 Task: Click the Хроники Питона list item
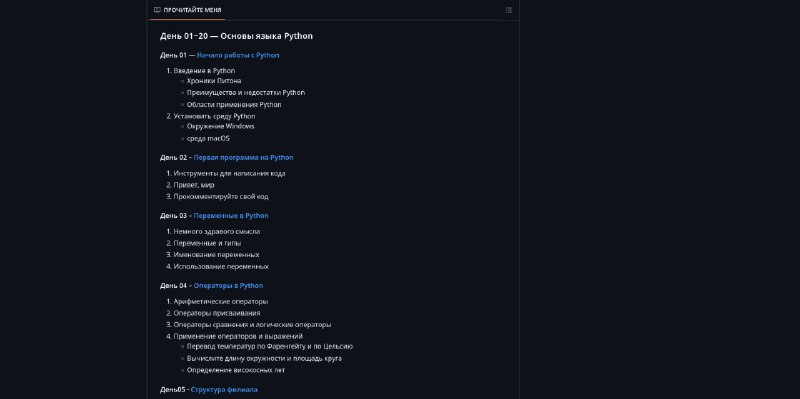(x=214, y=81)
